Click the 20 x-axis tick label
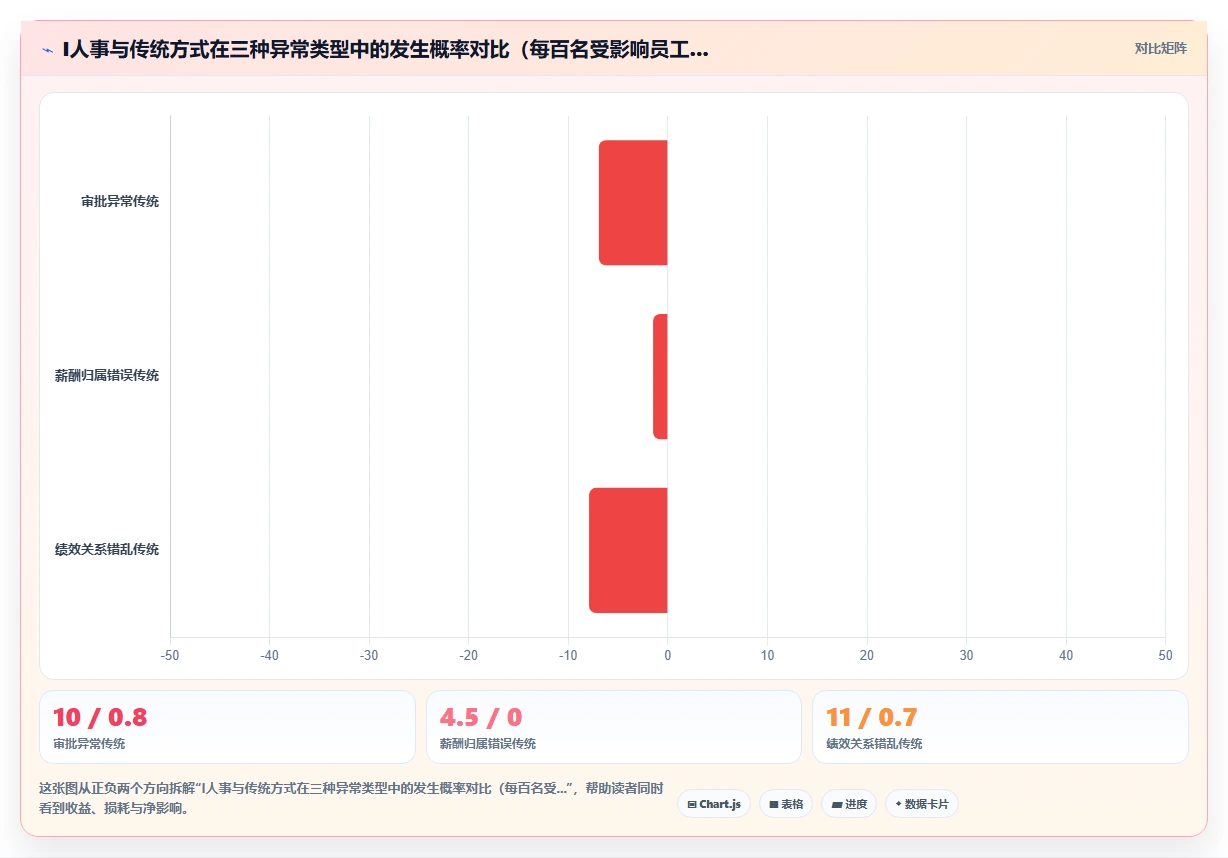Image resolution: width=1228 pixels, height=858 pixels. (867, 655)
